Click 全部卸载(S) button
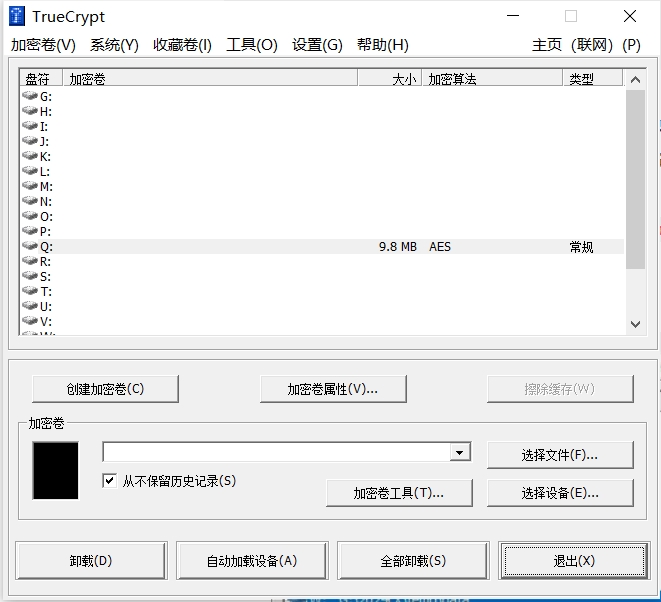661x602 pixels. point(413,561)
